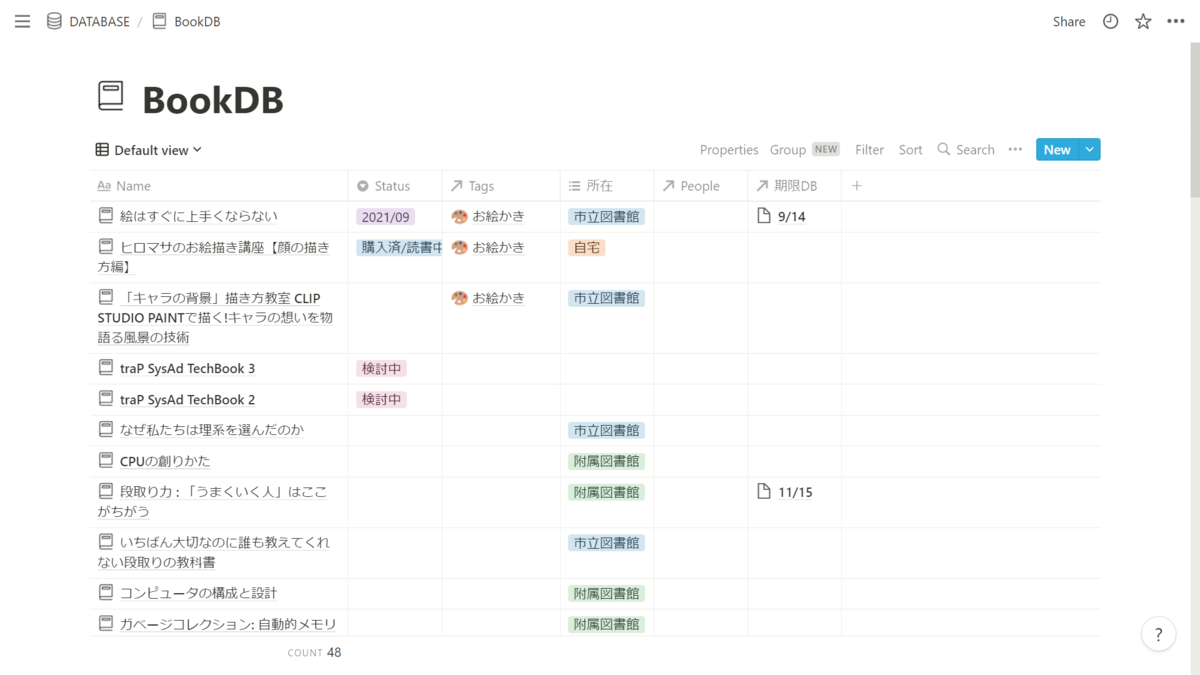Open the Tags column header menu

click(x=501, y=186)
